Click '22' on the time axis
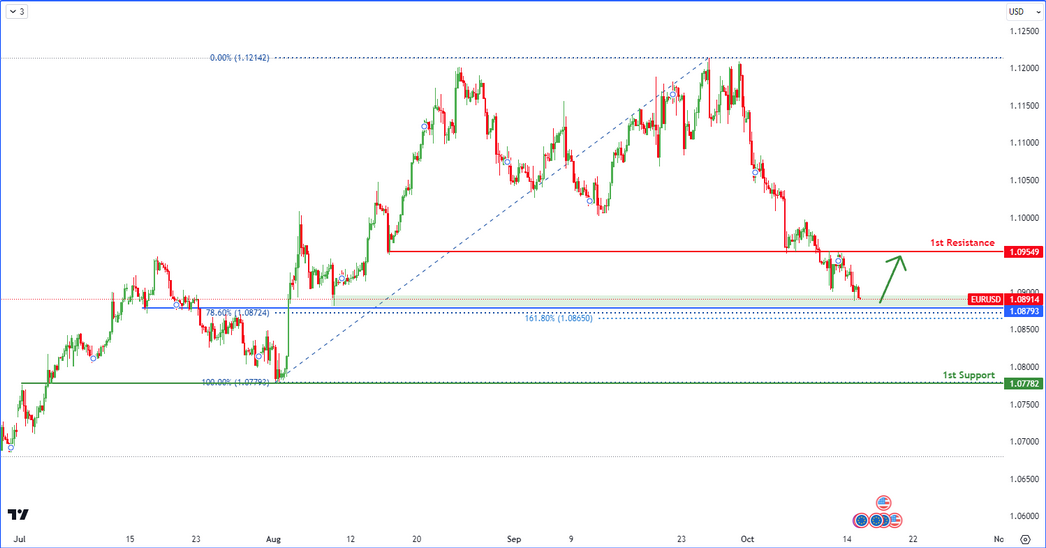The height and width of the screenshot is (548, 1046). (913, 539)
